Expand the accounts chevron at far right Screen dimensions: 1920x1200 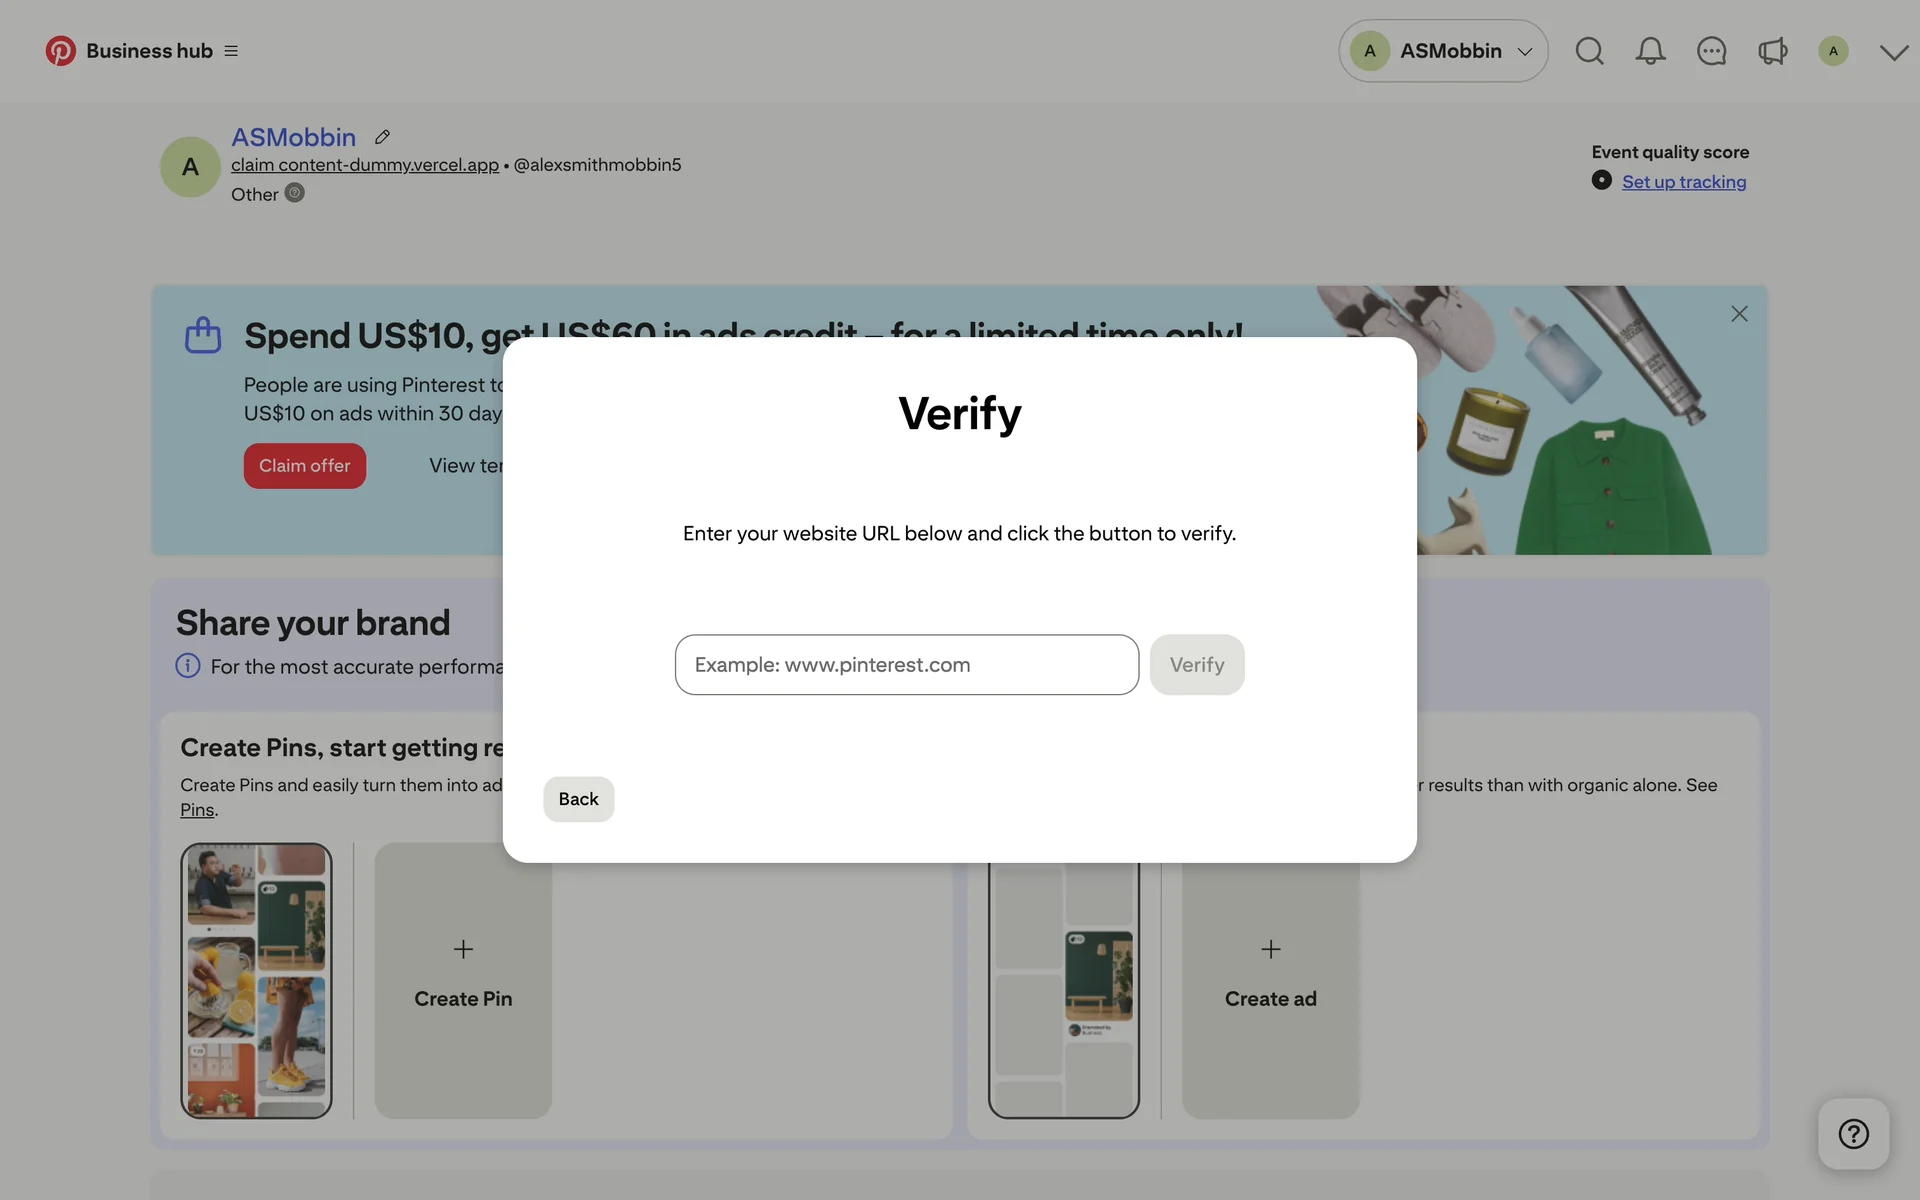[x=1893, y=52]
